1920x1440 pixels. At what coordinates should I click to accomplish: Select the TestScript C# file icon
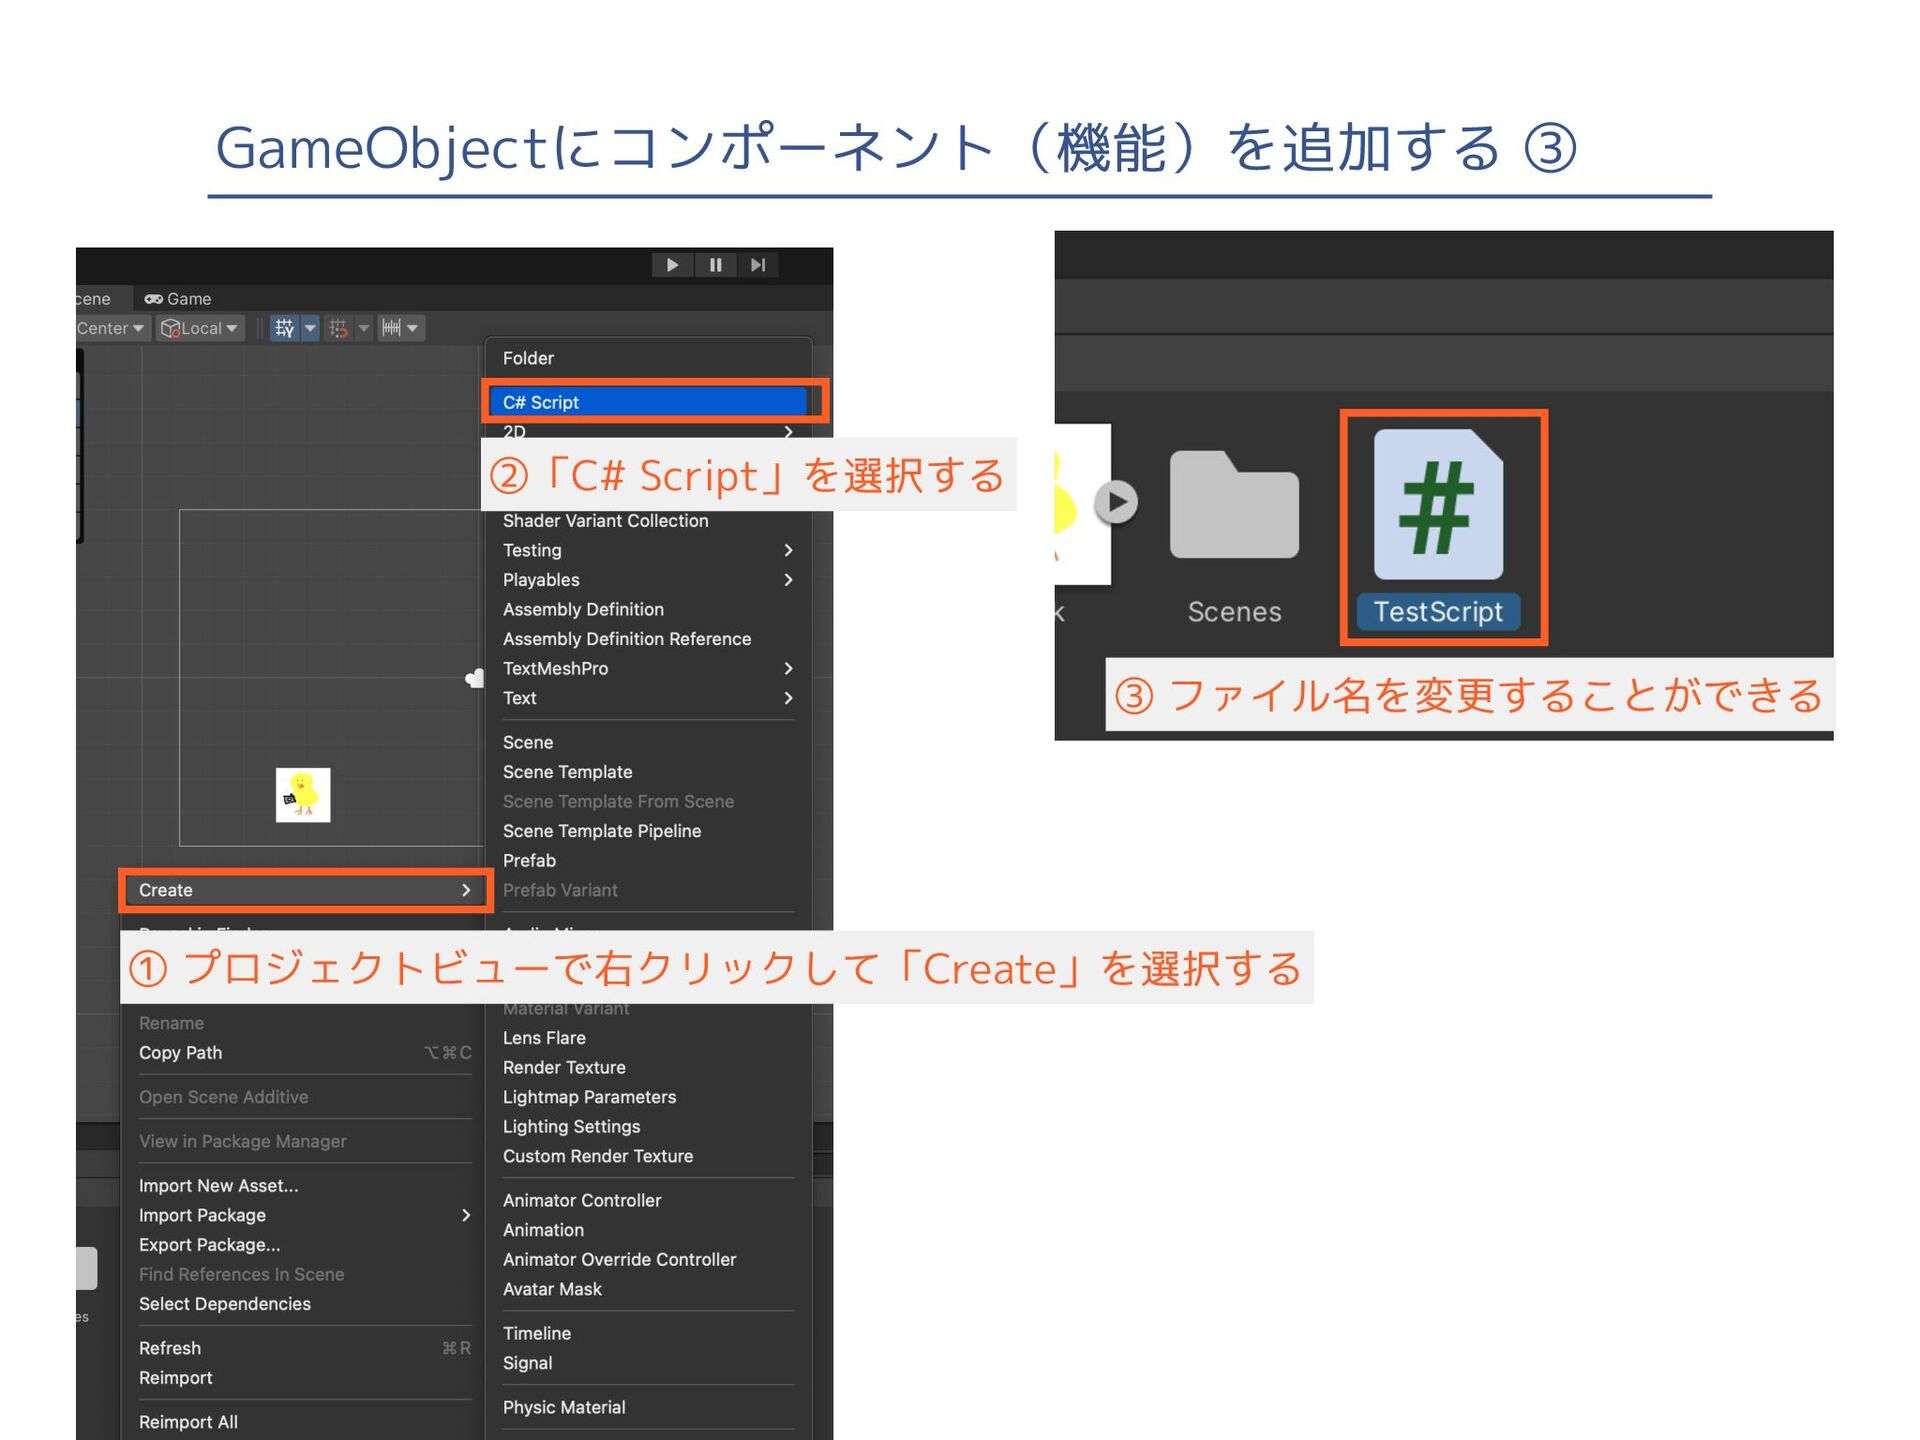[1438, 505]
